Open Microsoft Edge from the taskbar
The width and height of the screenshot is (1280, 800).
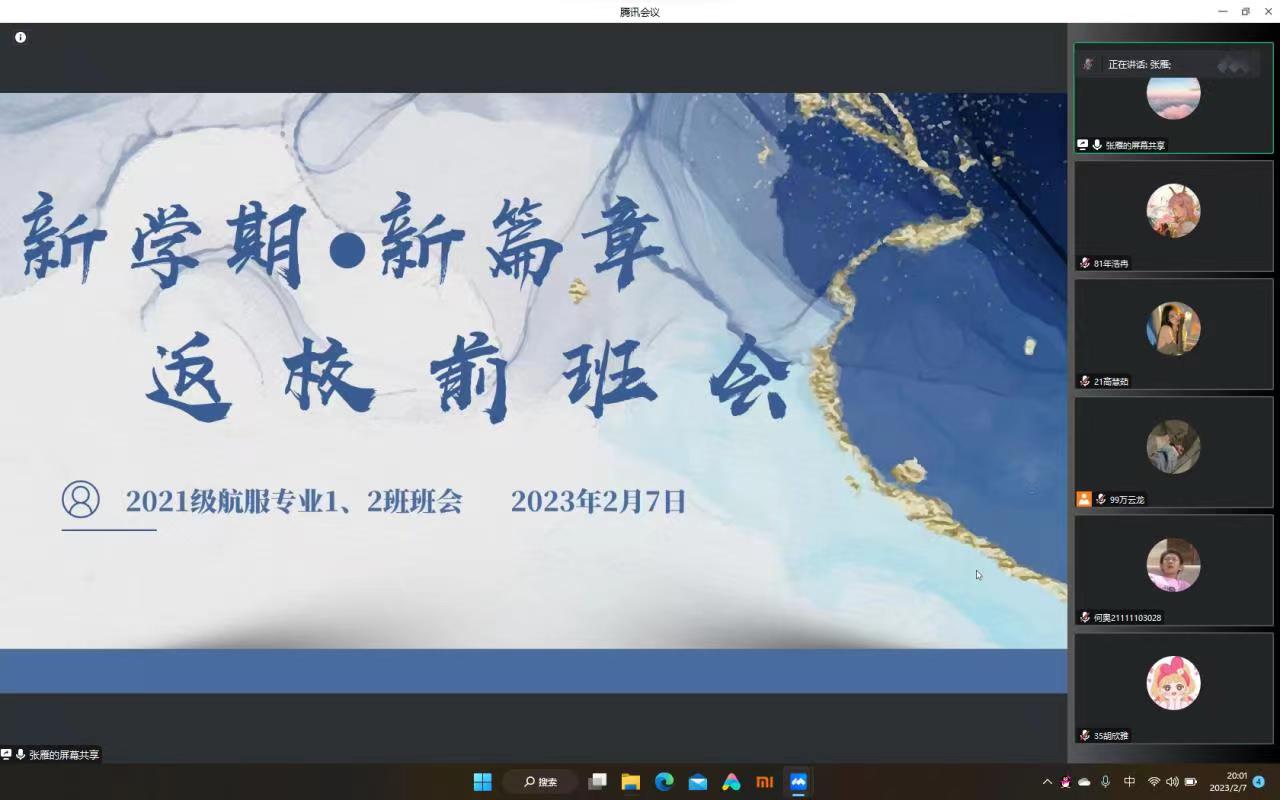pyautogui.click(x=664, y=782)
